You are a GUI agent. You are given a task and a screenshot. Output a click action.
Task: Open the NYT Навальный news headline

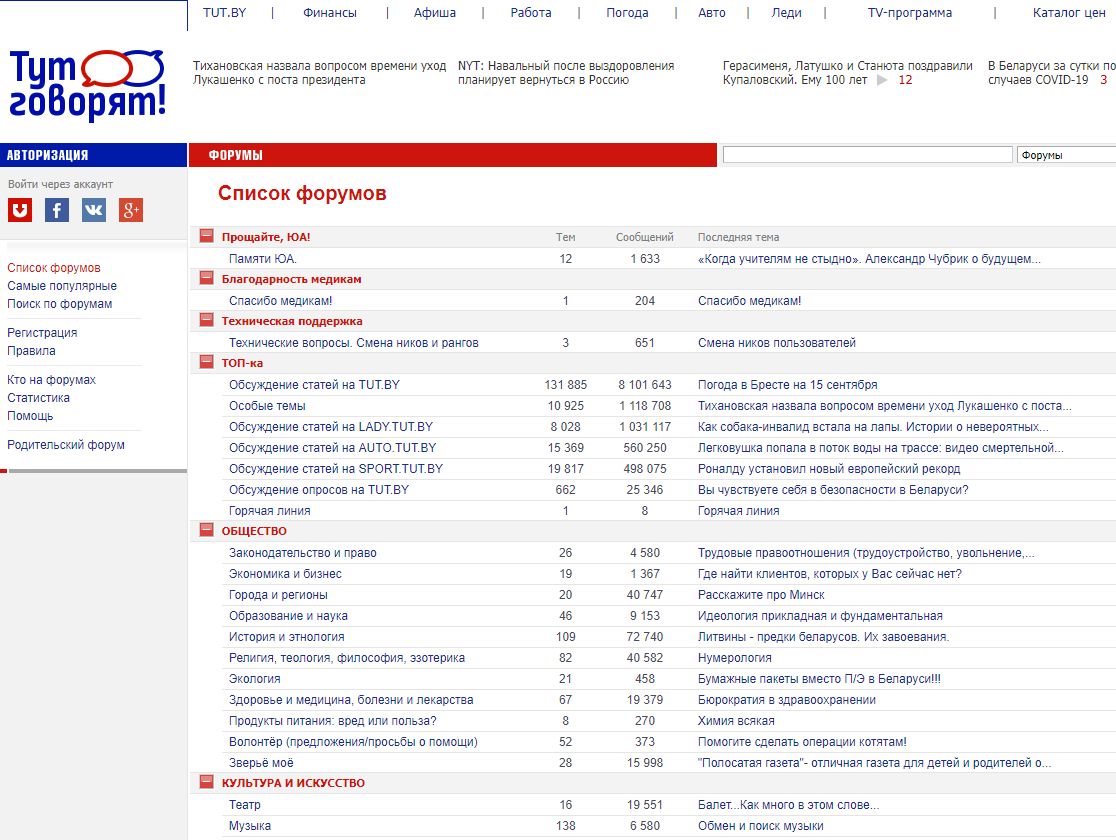tap(566, 73)
